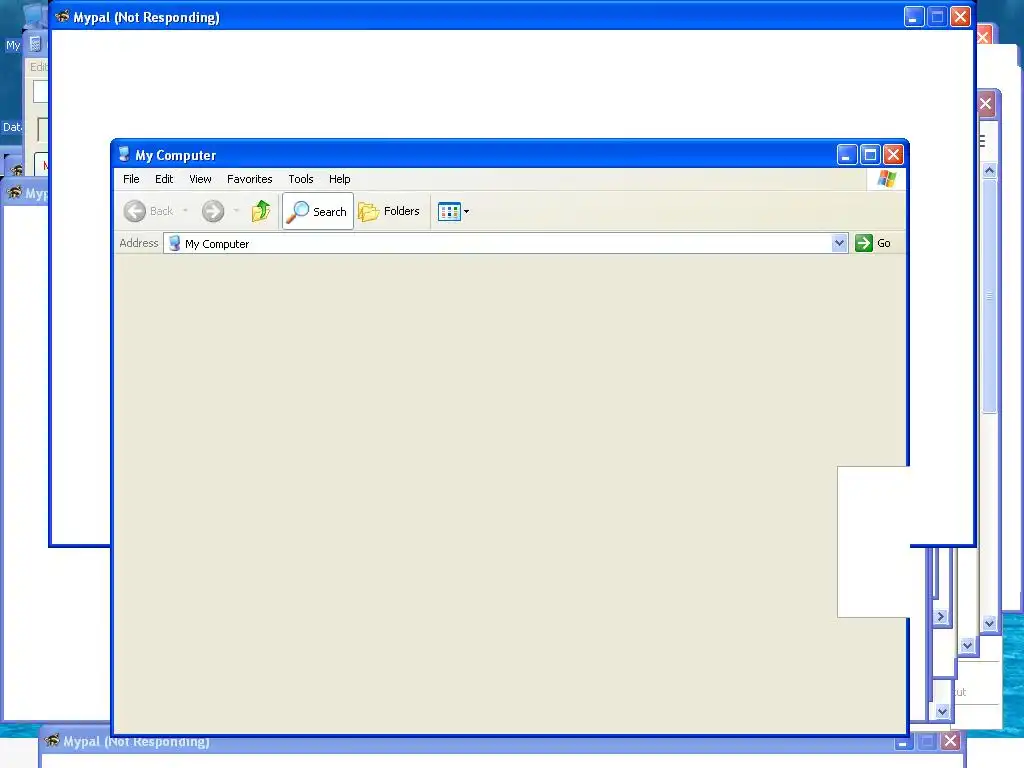Image resolution: width=1024 pixels, height=768 pixels.
Task: Close the bottom Mypal Not Responding window
Action: 950,741
